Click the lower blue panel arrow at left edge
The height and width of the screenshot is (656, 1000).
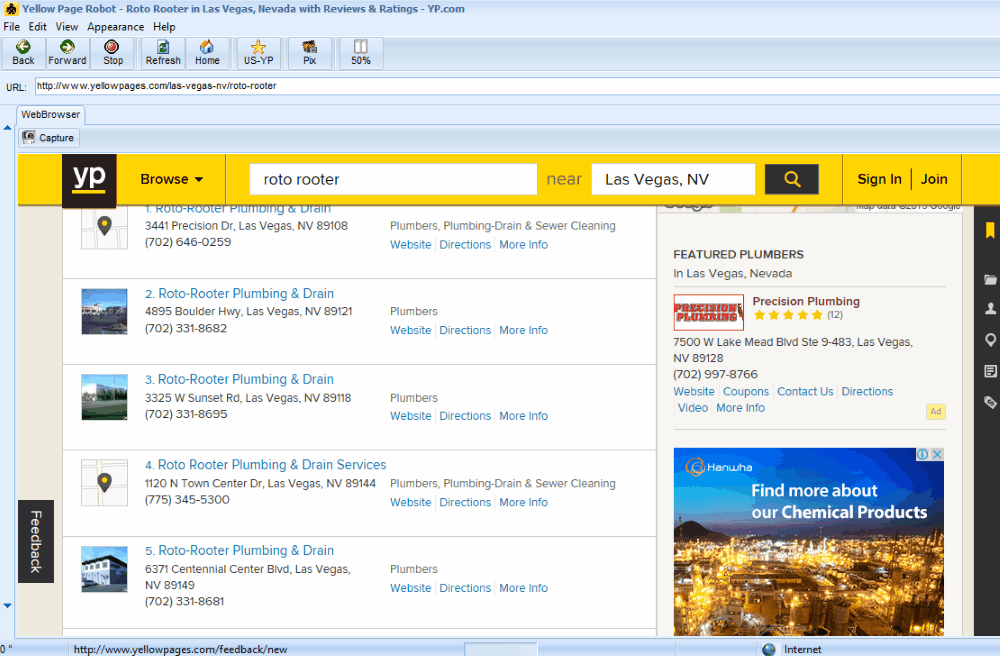pyautogui.click(x=8, y=606)
